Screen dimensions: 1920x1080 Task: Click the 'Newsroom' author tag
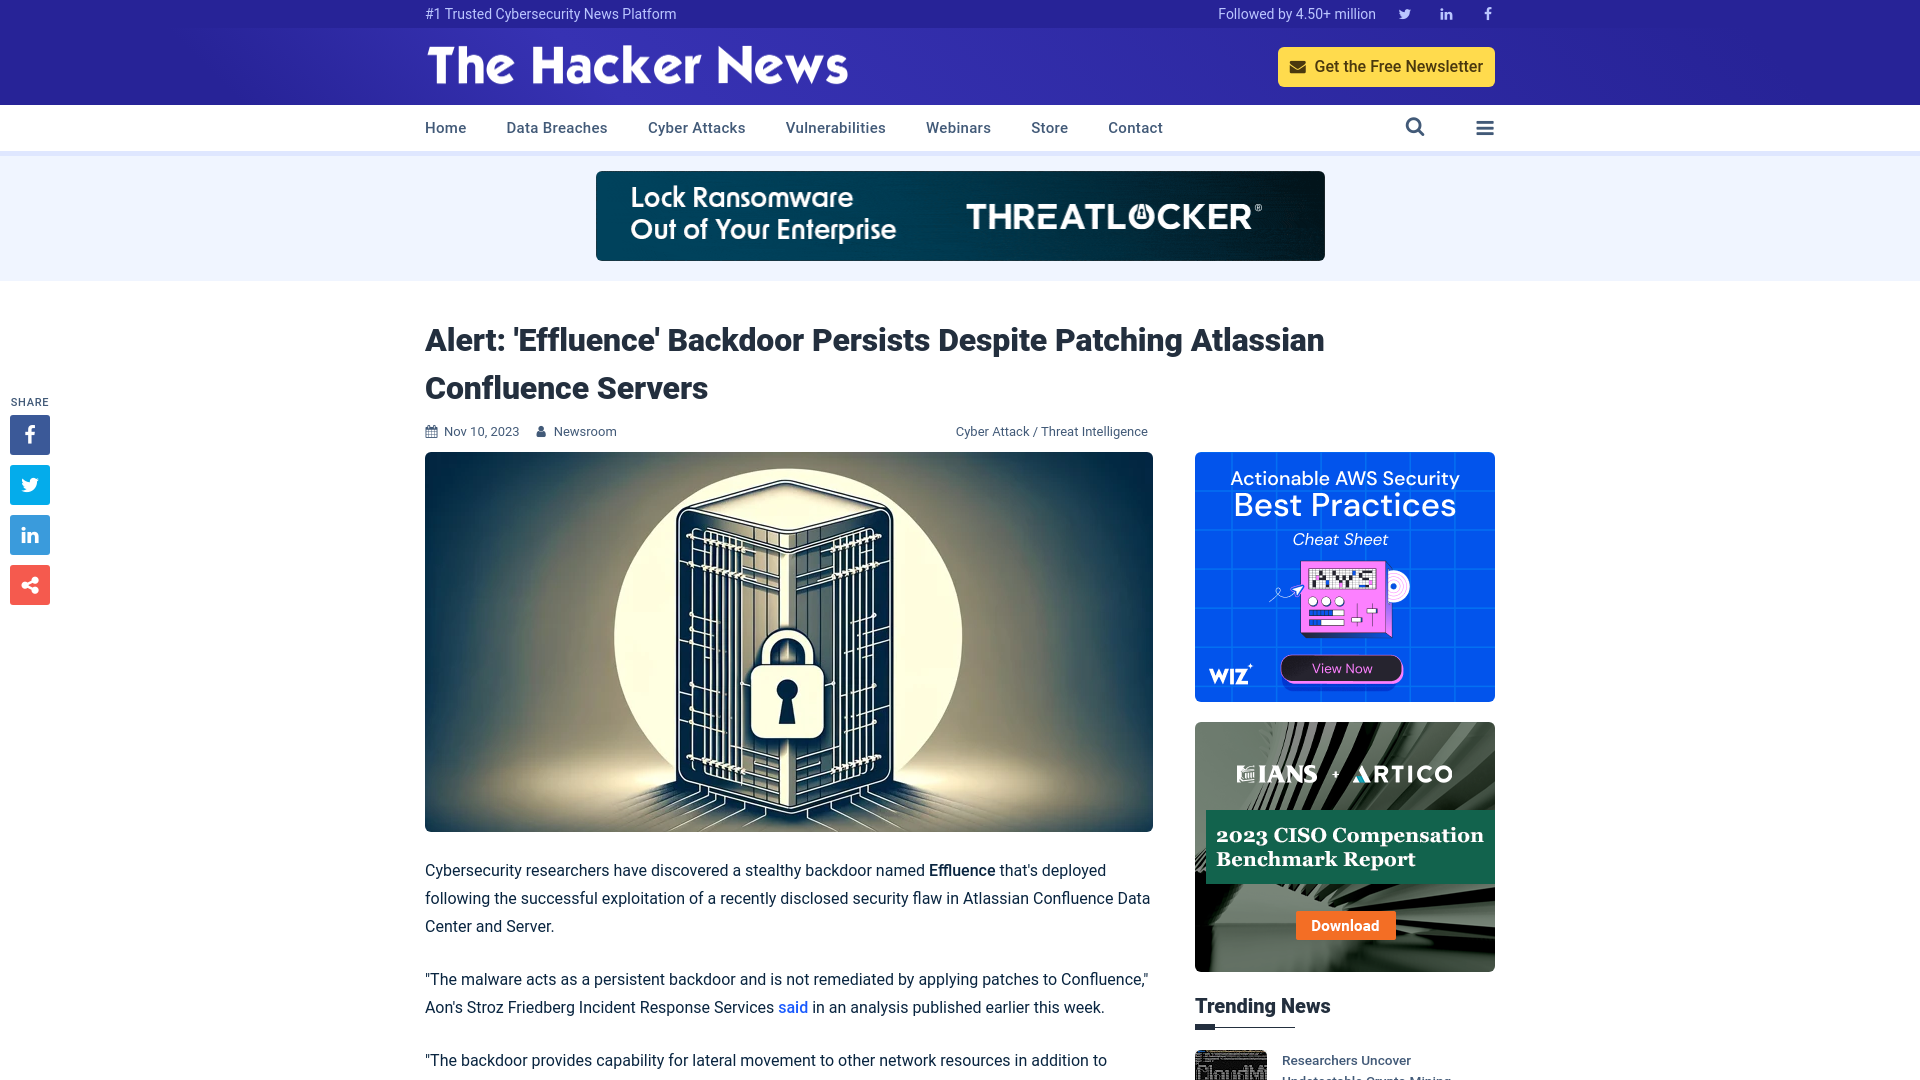pyautogui.click(x=584, y=431)
